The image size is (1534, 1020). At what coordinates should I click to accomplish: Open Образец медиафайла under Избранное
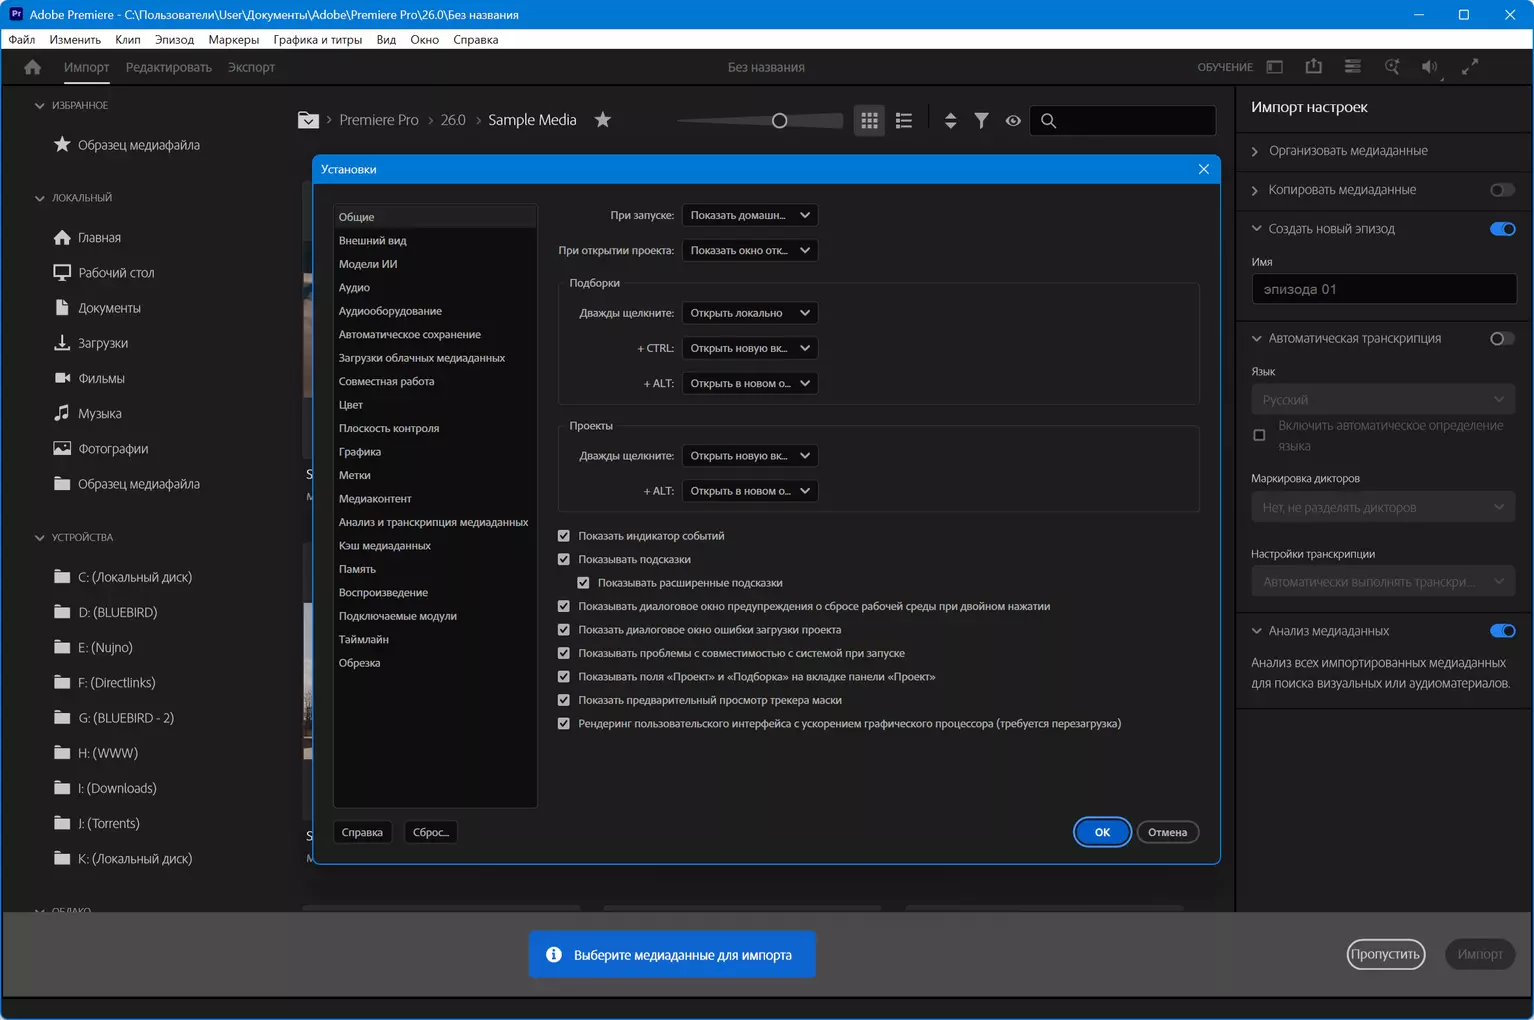tap(139, 145)
